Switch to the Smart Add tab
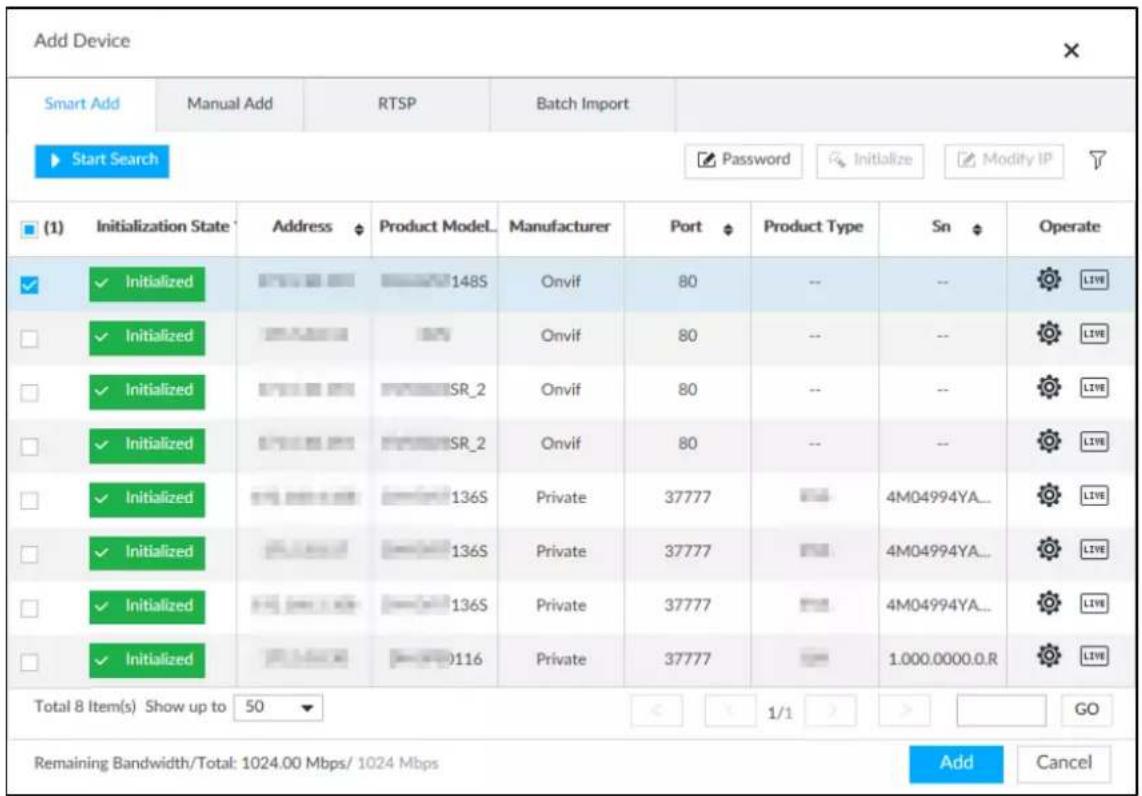Viewport: 1142px width, 796px height. (x=82, y=103)
